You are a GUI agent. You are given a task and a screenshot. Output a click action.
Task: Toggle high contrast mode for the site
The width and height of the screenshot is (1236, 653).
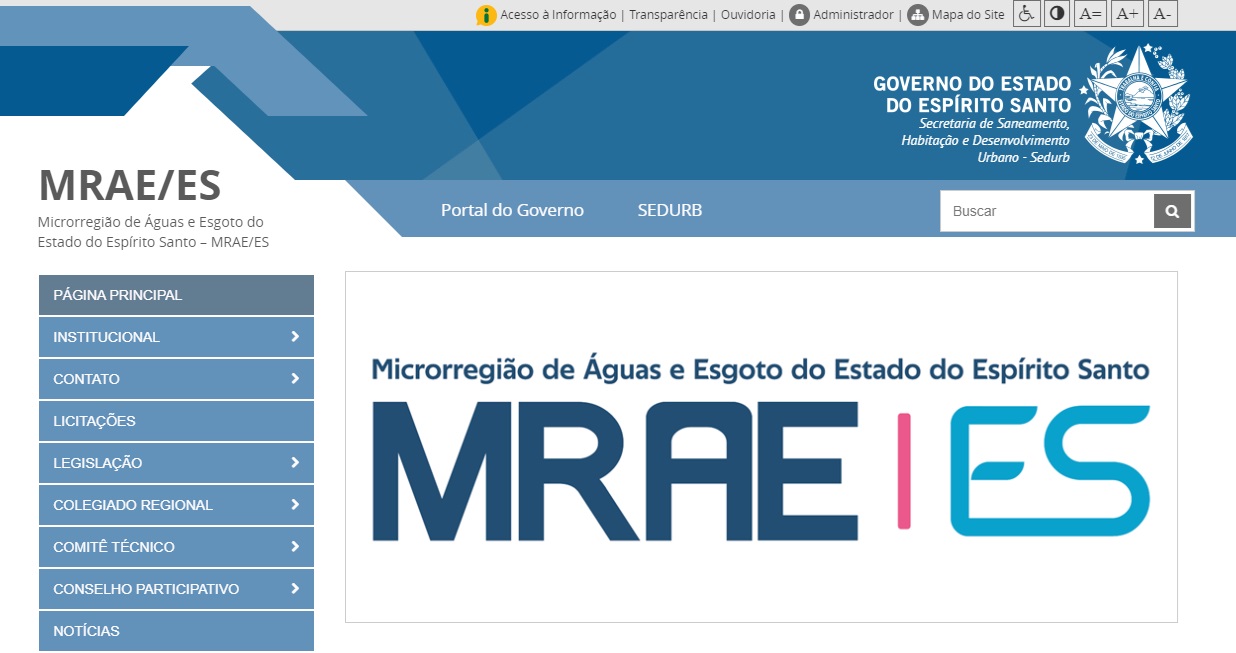coord(1056,13)
